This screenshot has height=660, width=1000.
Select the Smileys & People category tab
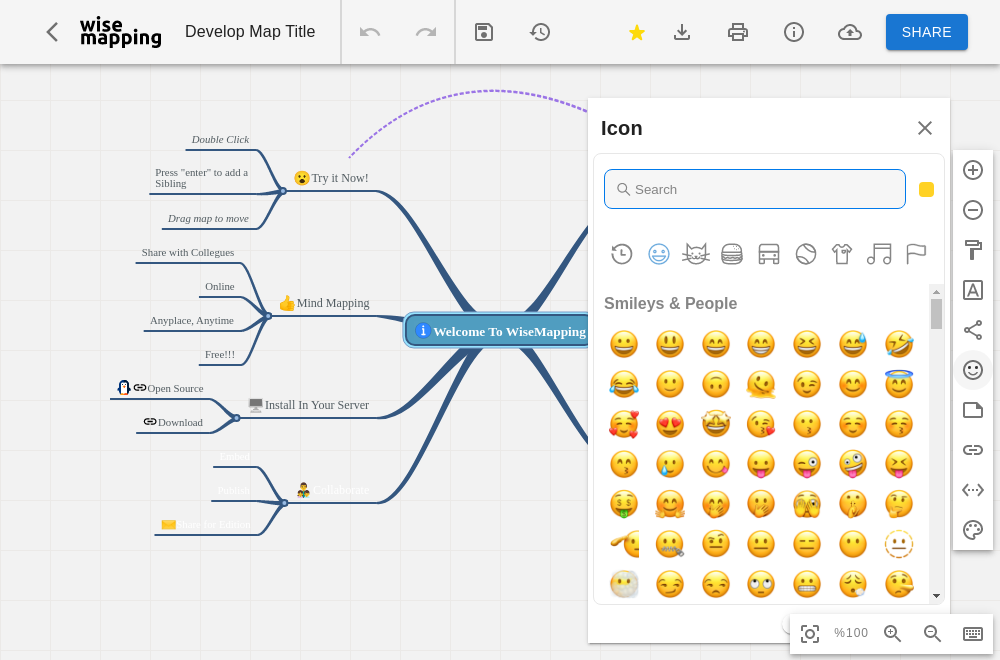pyautogui.click(x=659, y=254)
